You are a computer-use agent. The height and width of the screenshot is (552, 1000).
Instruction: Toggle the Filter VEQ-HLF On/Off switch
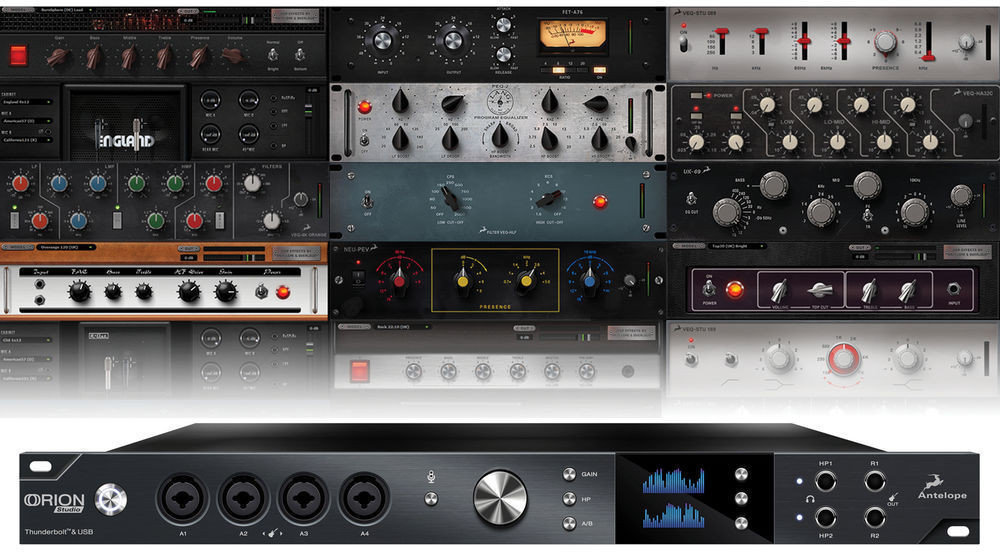367,202
